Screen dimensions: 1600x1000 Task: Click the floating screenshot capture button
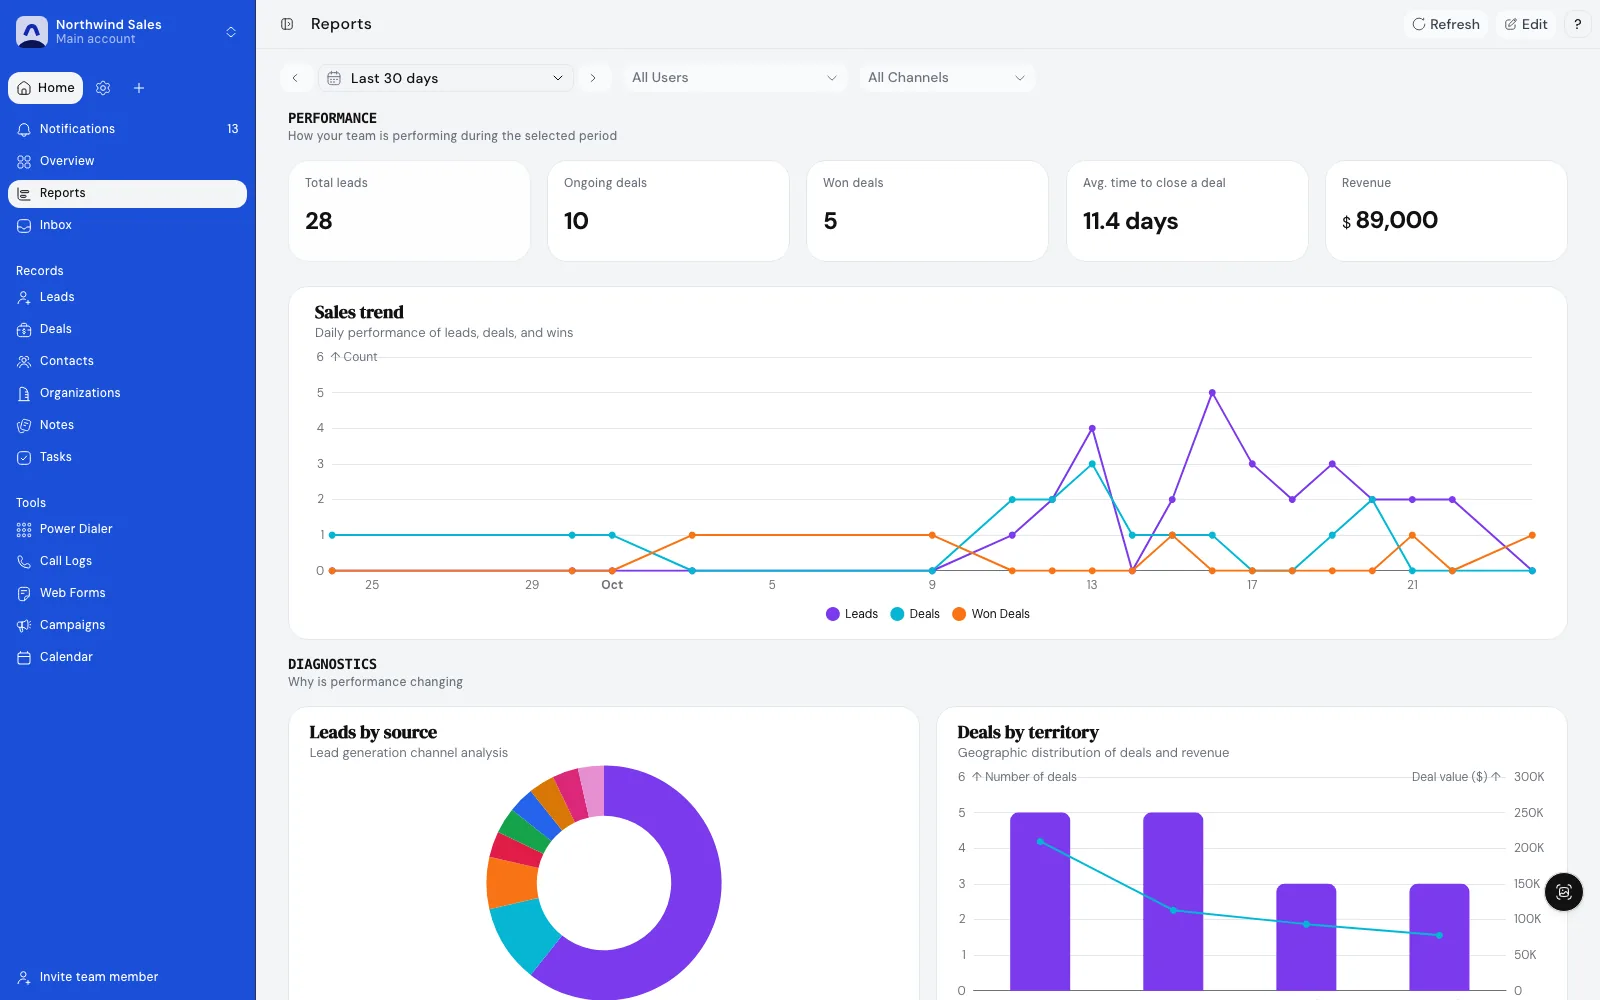point(1564,892)
